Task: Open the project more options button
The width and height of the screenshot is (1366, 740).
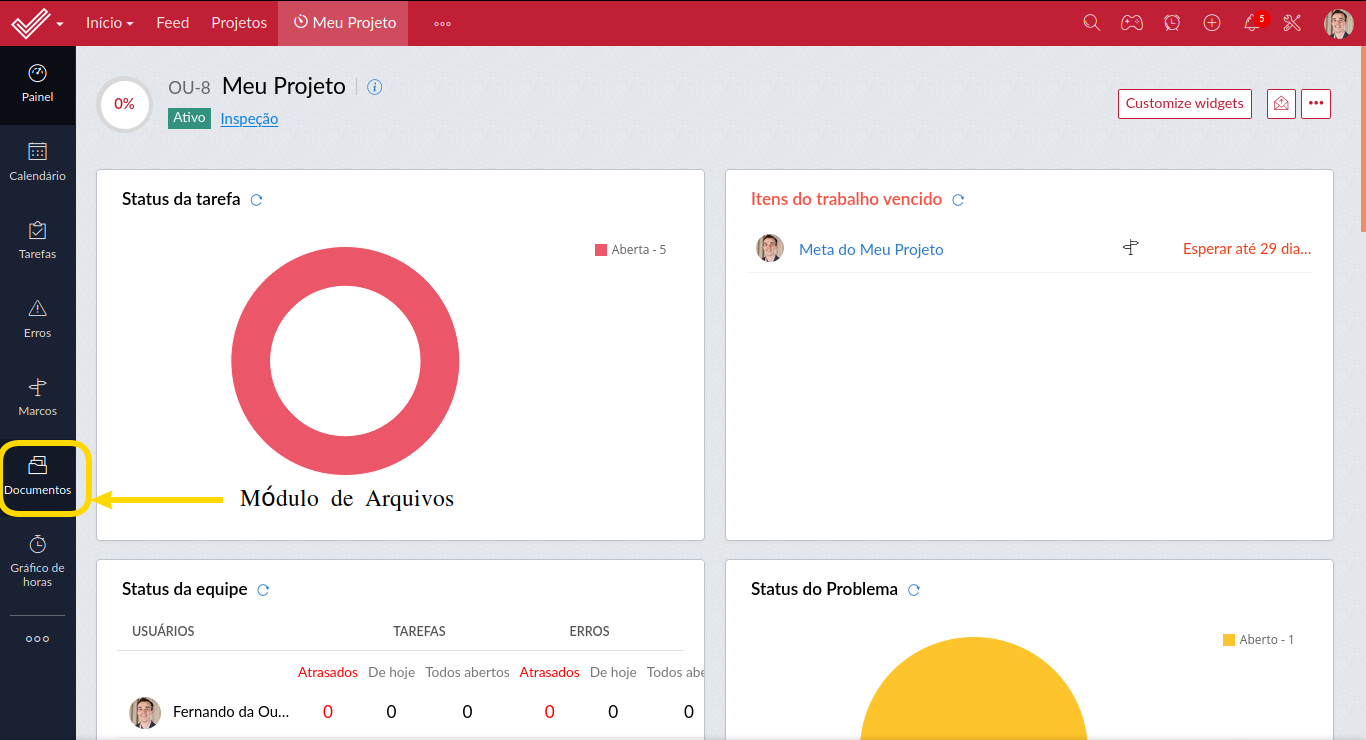Action: click(1316, 103)
